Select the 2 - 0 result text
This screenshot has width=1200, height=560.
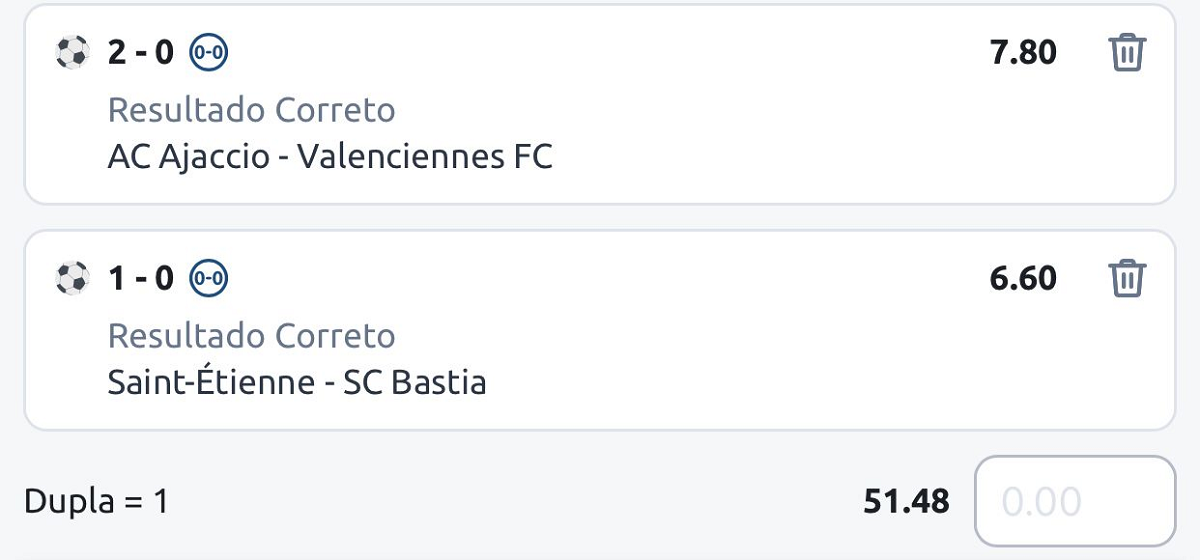click(141, 52)
